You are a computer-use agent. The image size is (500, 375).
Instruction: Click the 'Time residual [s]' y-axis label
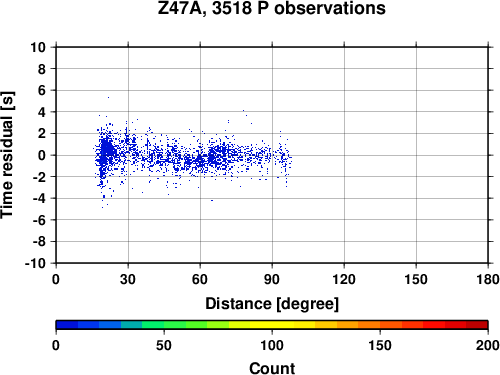[7, 155]
